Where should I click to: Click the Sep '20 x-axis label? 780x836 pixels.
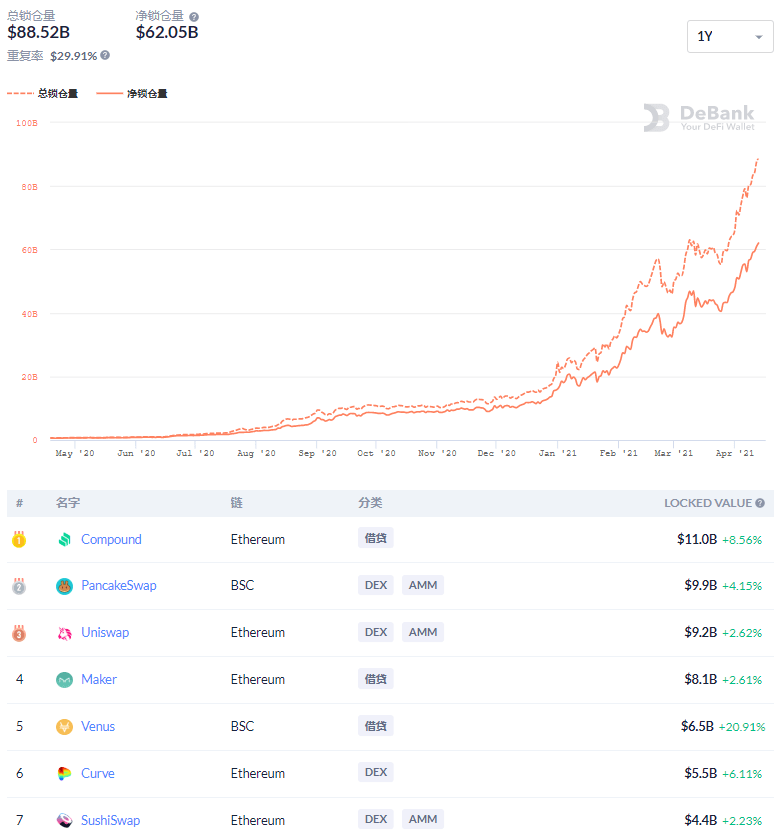317,453
